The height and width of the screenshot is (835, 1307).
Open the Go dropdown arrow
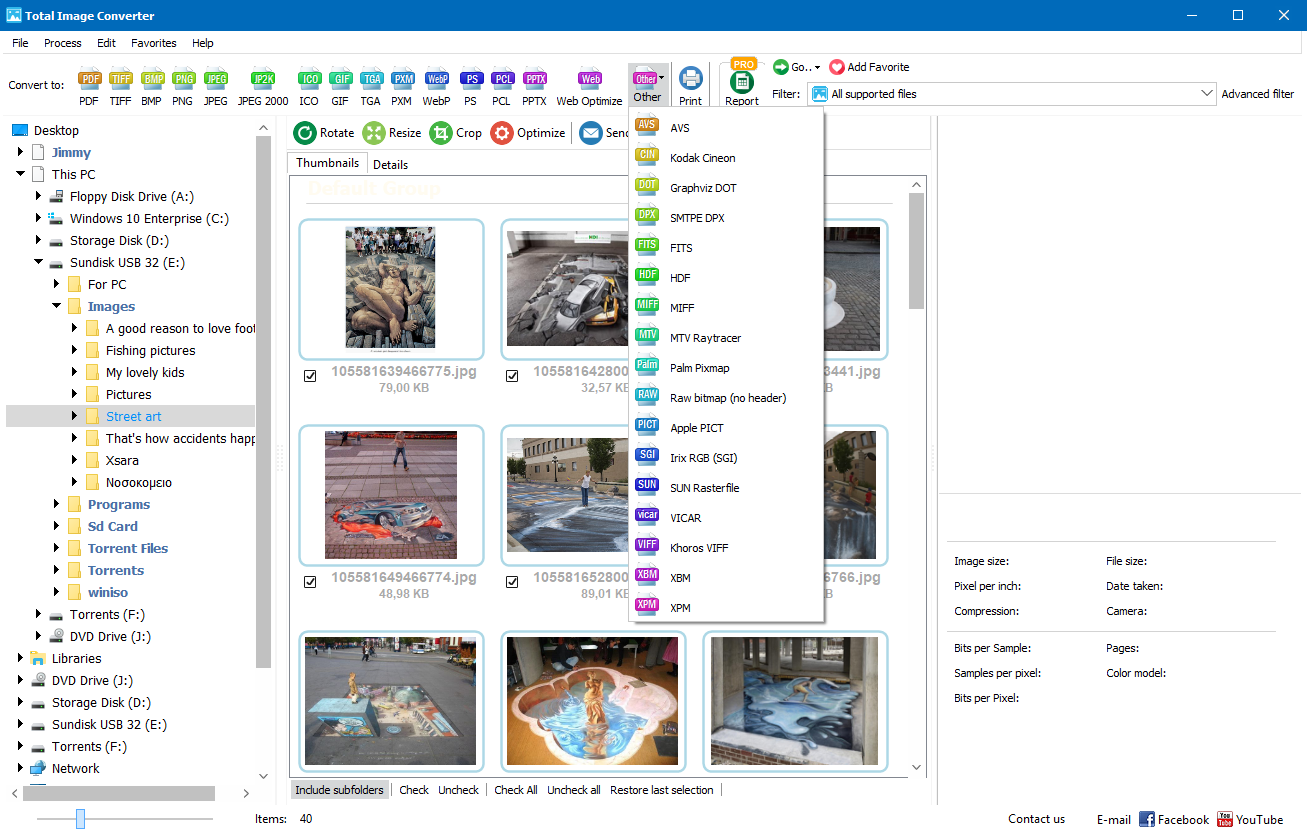click(817, 68)
